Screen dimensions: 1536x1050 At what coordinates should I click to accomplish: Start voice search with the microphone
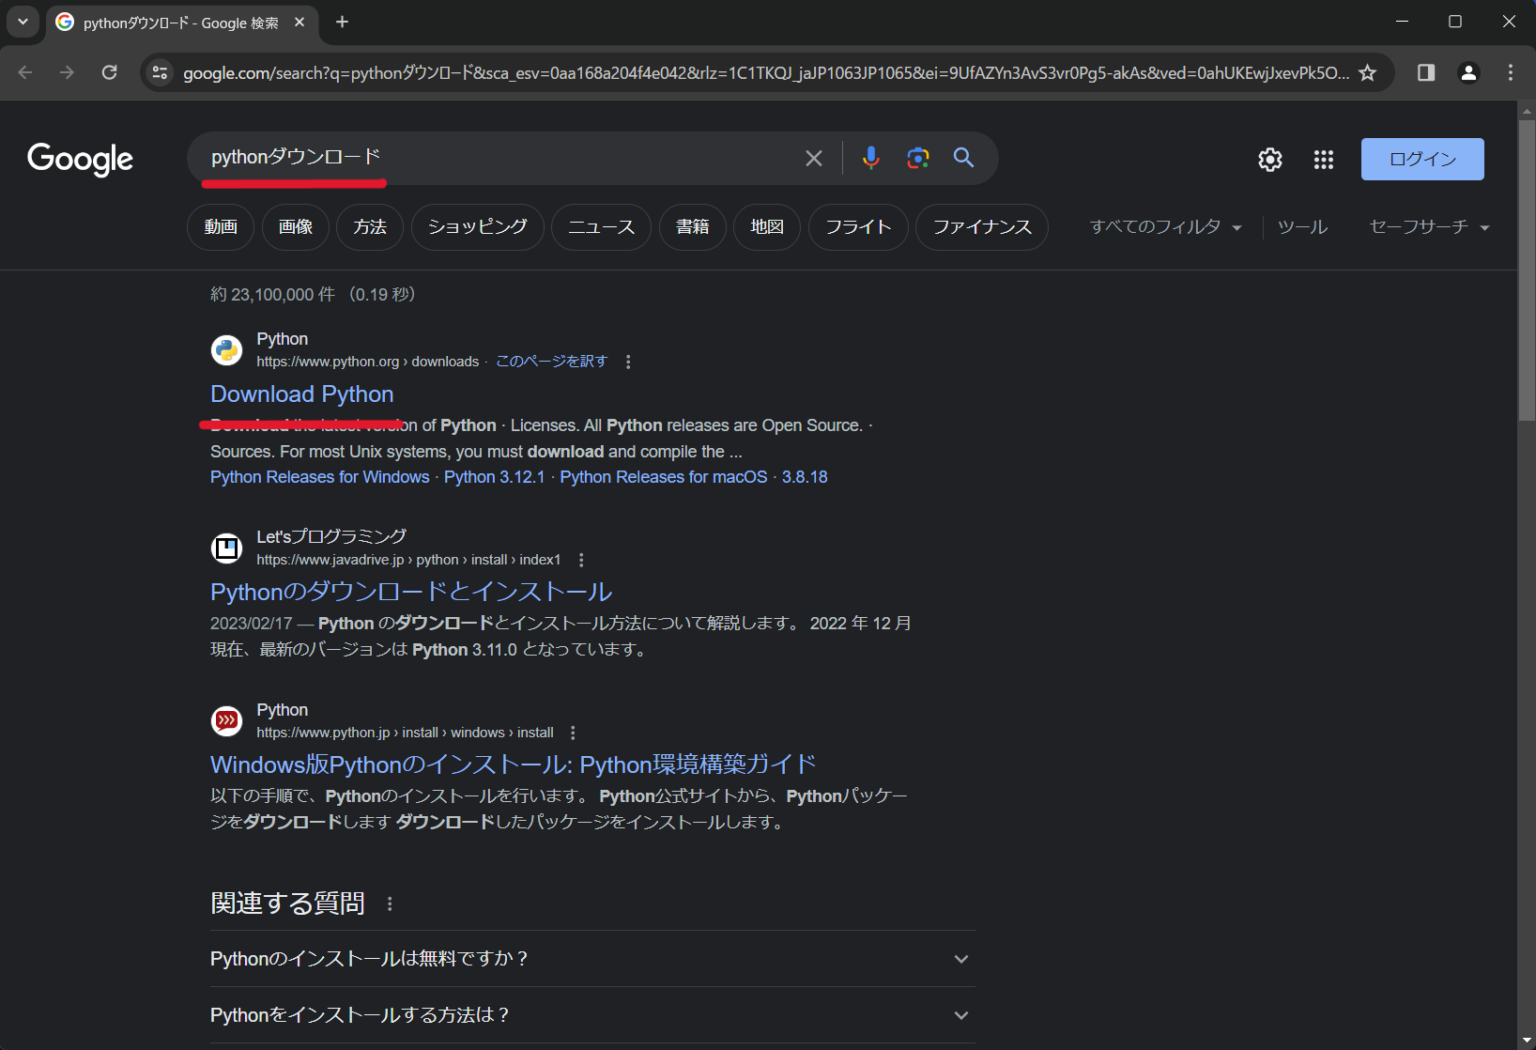[x=871, y=158]
